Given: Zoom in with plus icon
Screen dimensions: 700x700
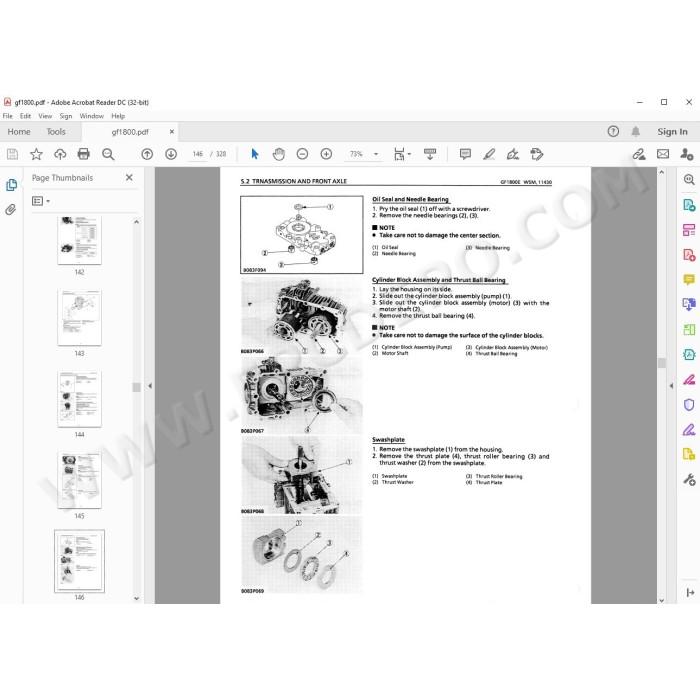Looking at the screenshot, I should 326,154.
